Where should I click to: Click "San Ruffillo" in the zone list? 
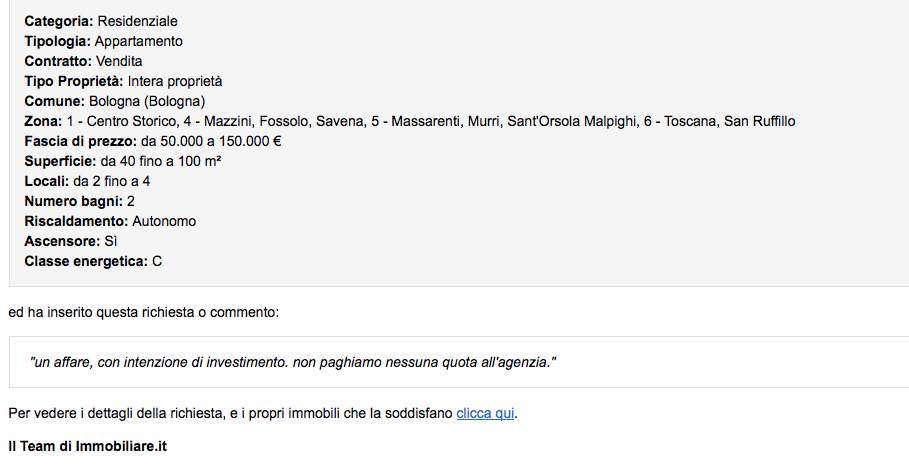click(x=759, y=121)
